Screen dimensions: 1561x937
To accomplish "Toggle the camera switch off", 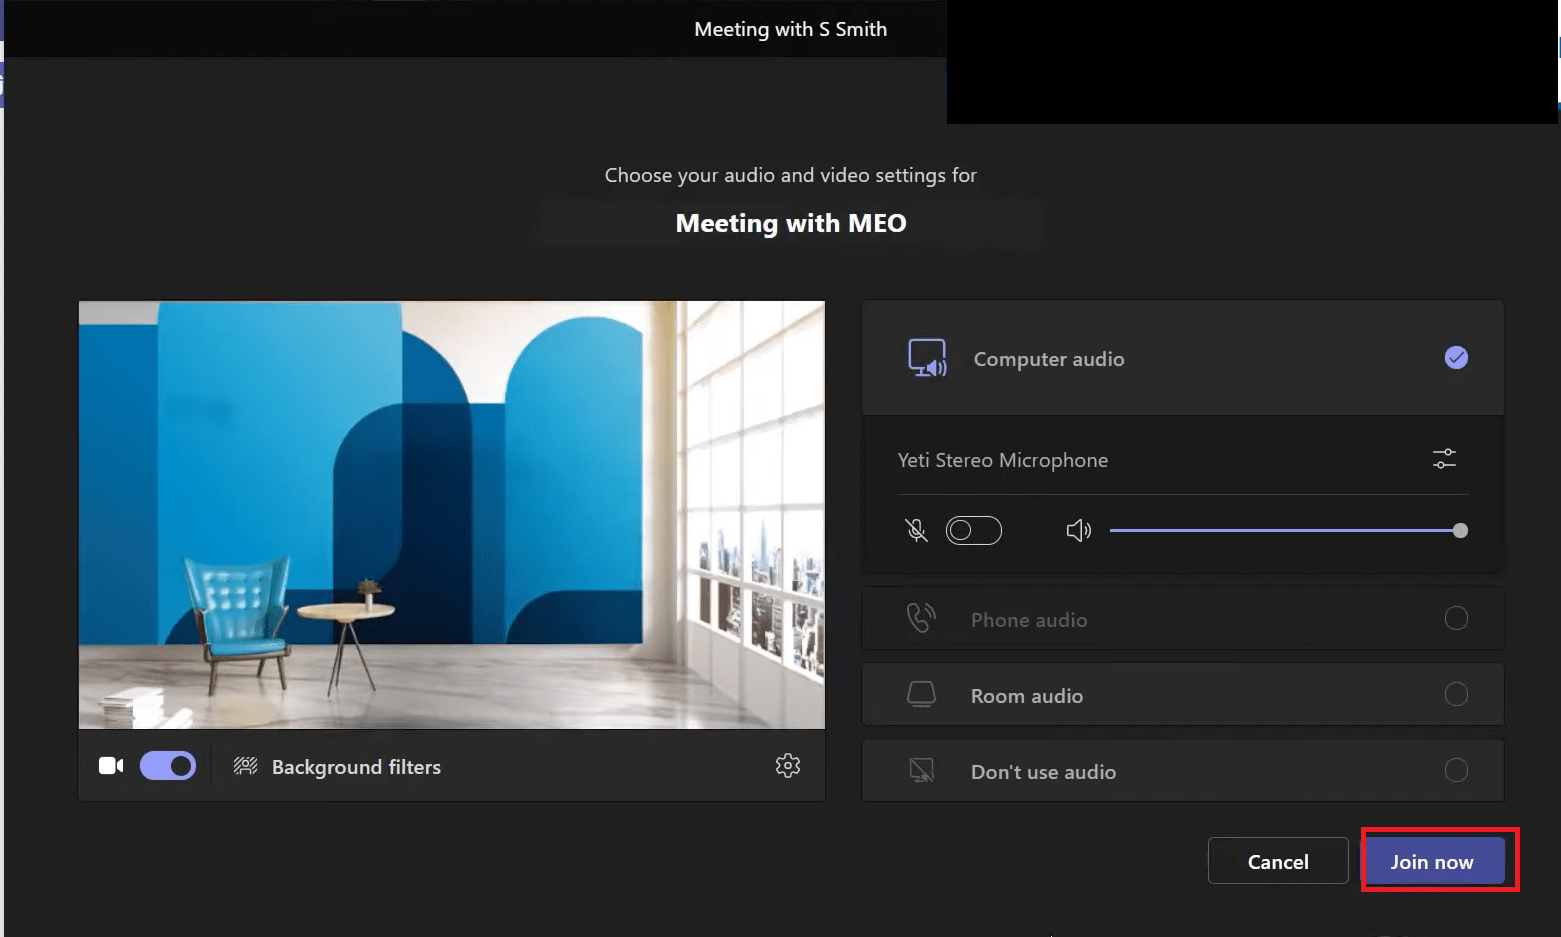I will pyautogui.click(x=168, y=766).
